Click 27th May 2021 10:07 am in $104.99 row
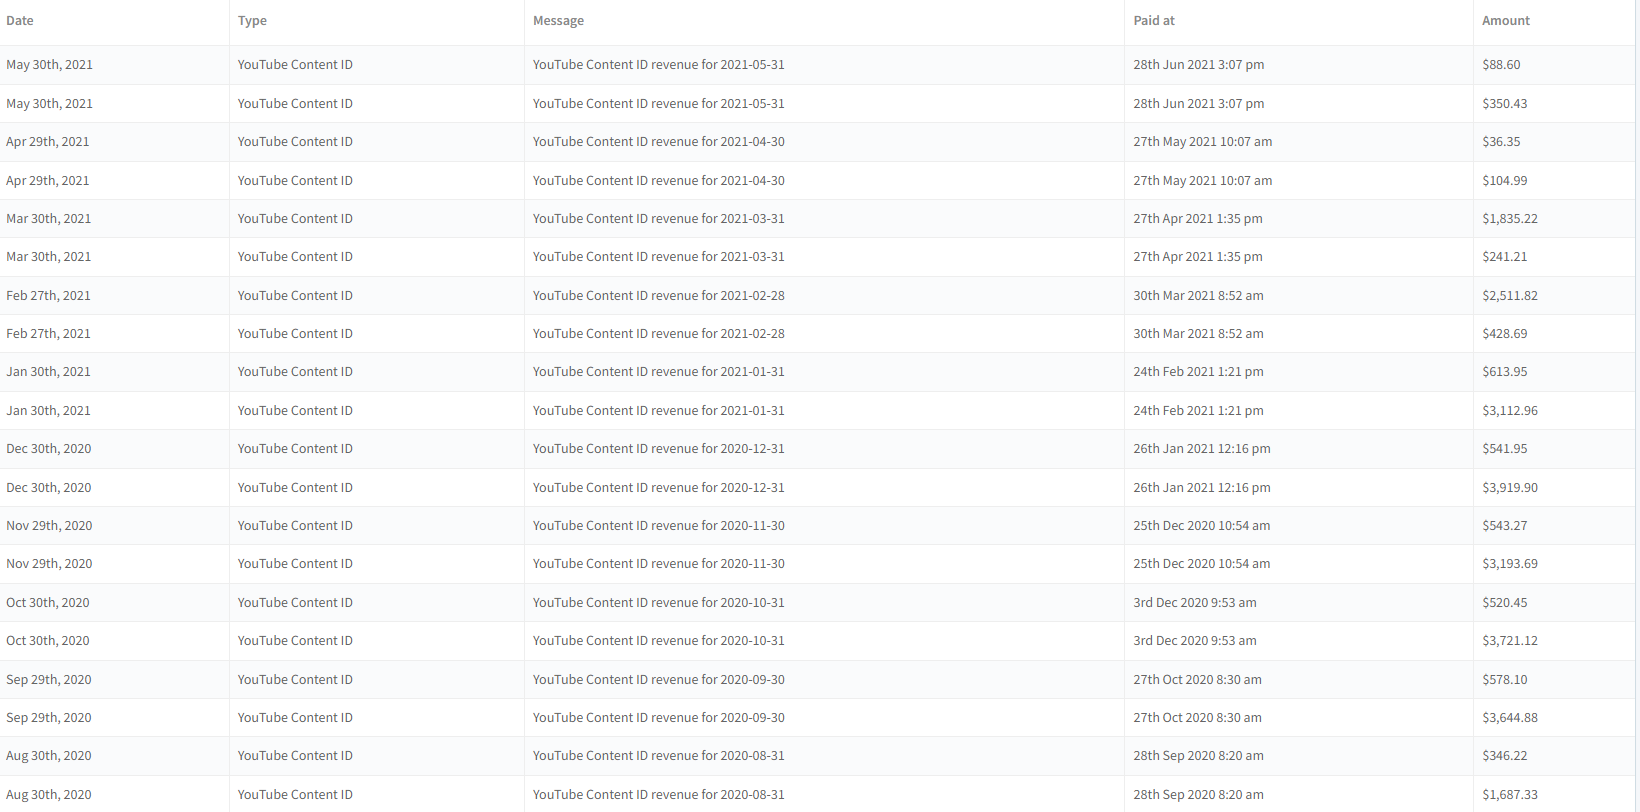 1202,181
